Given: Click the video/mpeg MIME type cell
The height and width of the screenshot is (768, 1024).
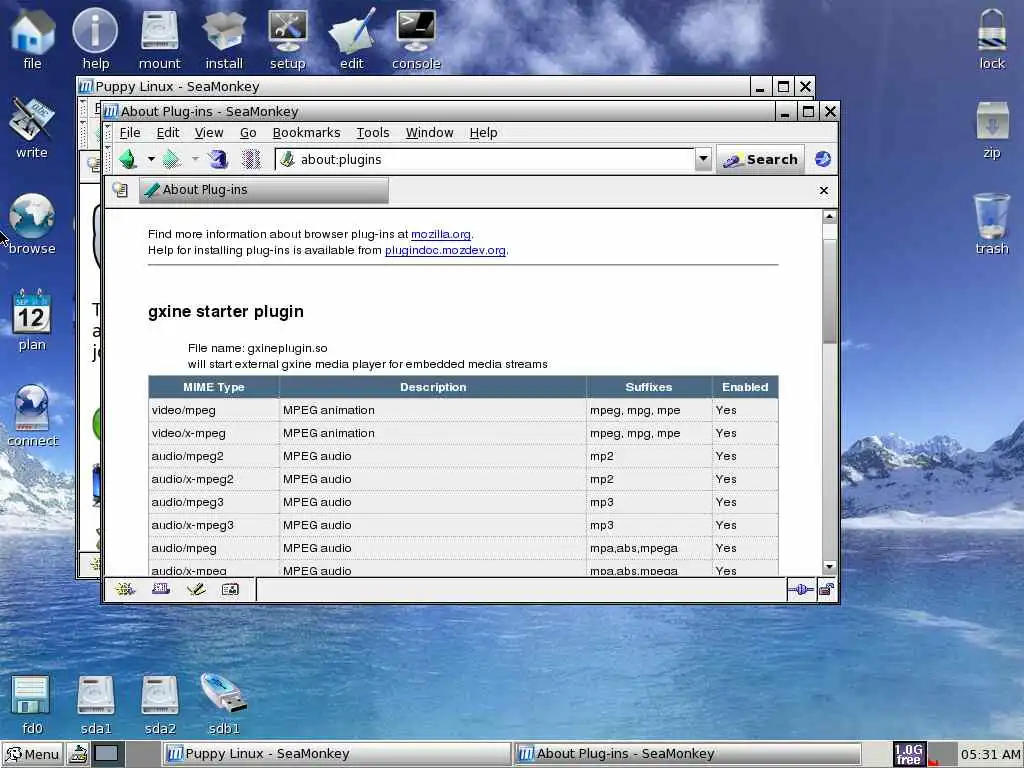Looking at the screenshot, I should (214, 410).
